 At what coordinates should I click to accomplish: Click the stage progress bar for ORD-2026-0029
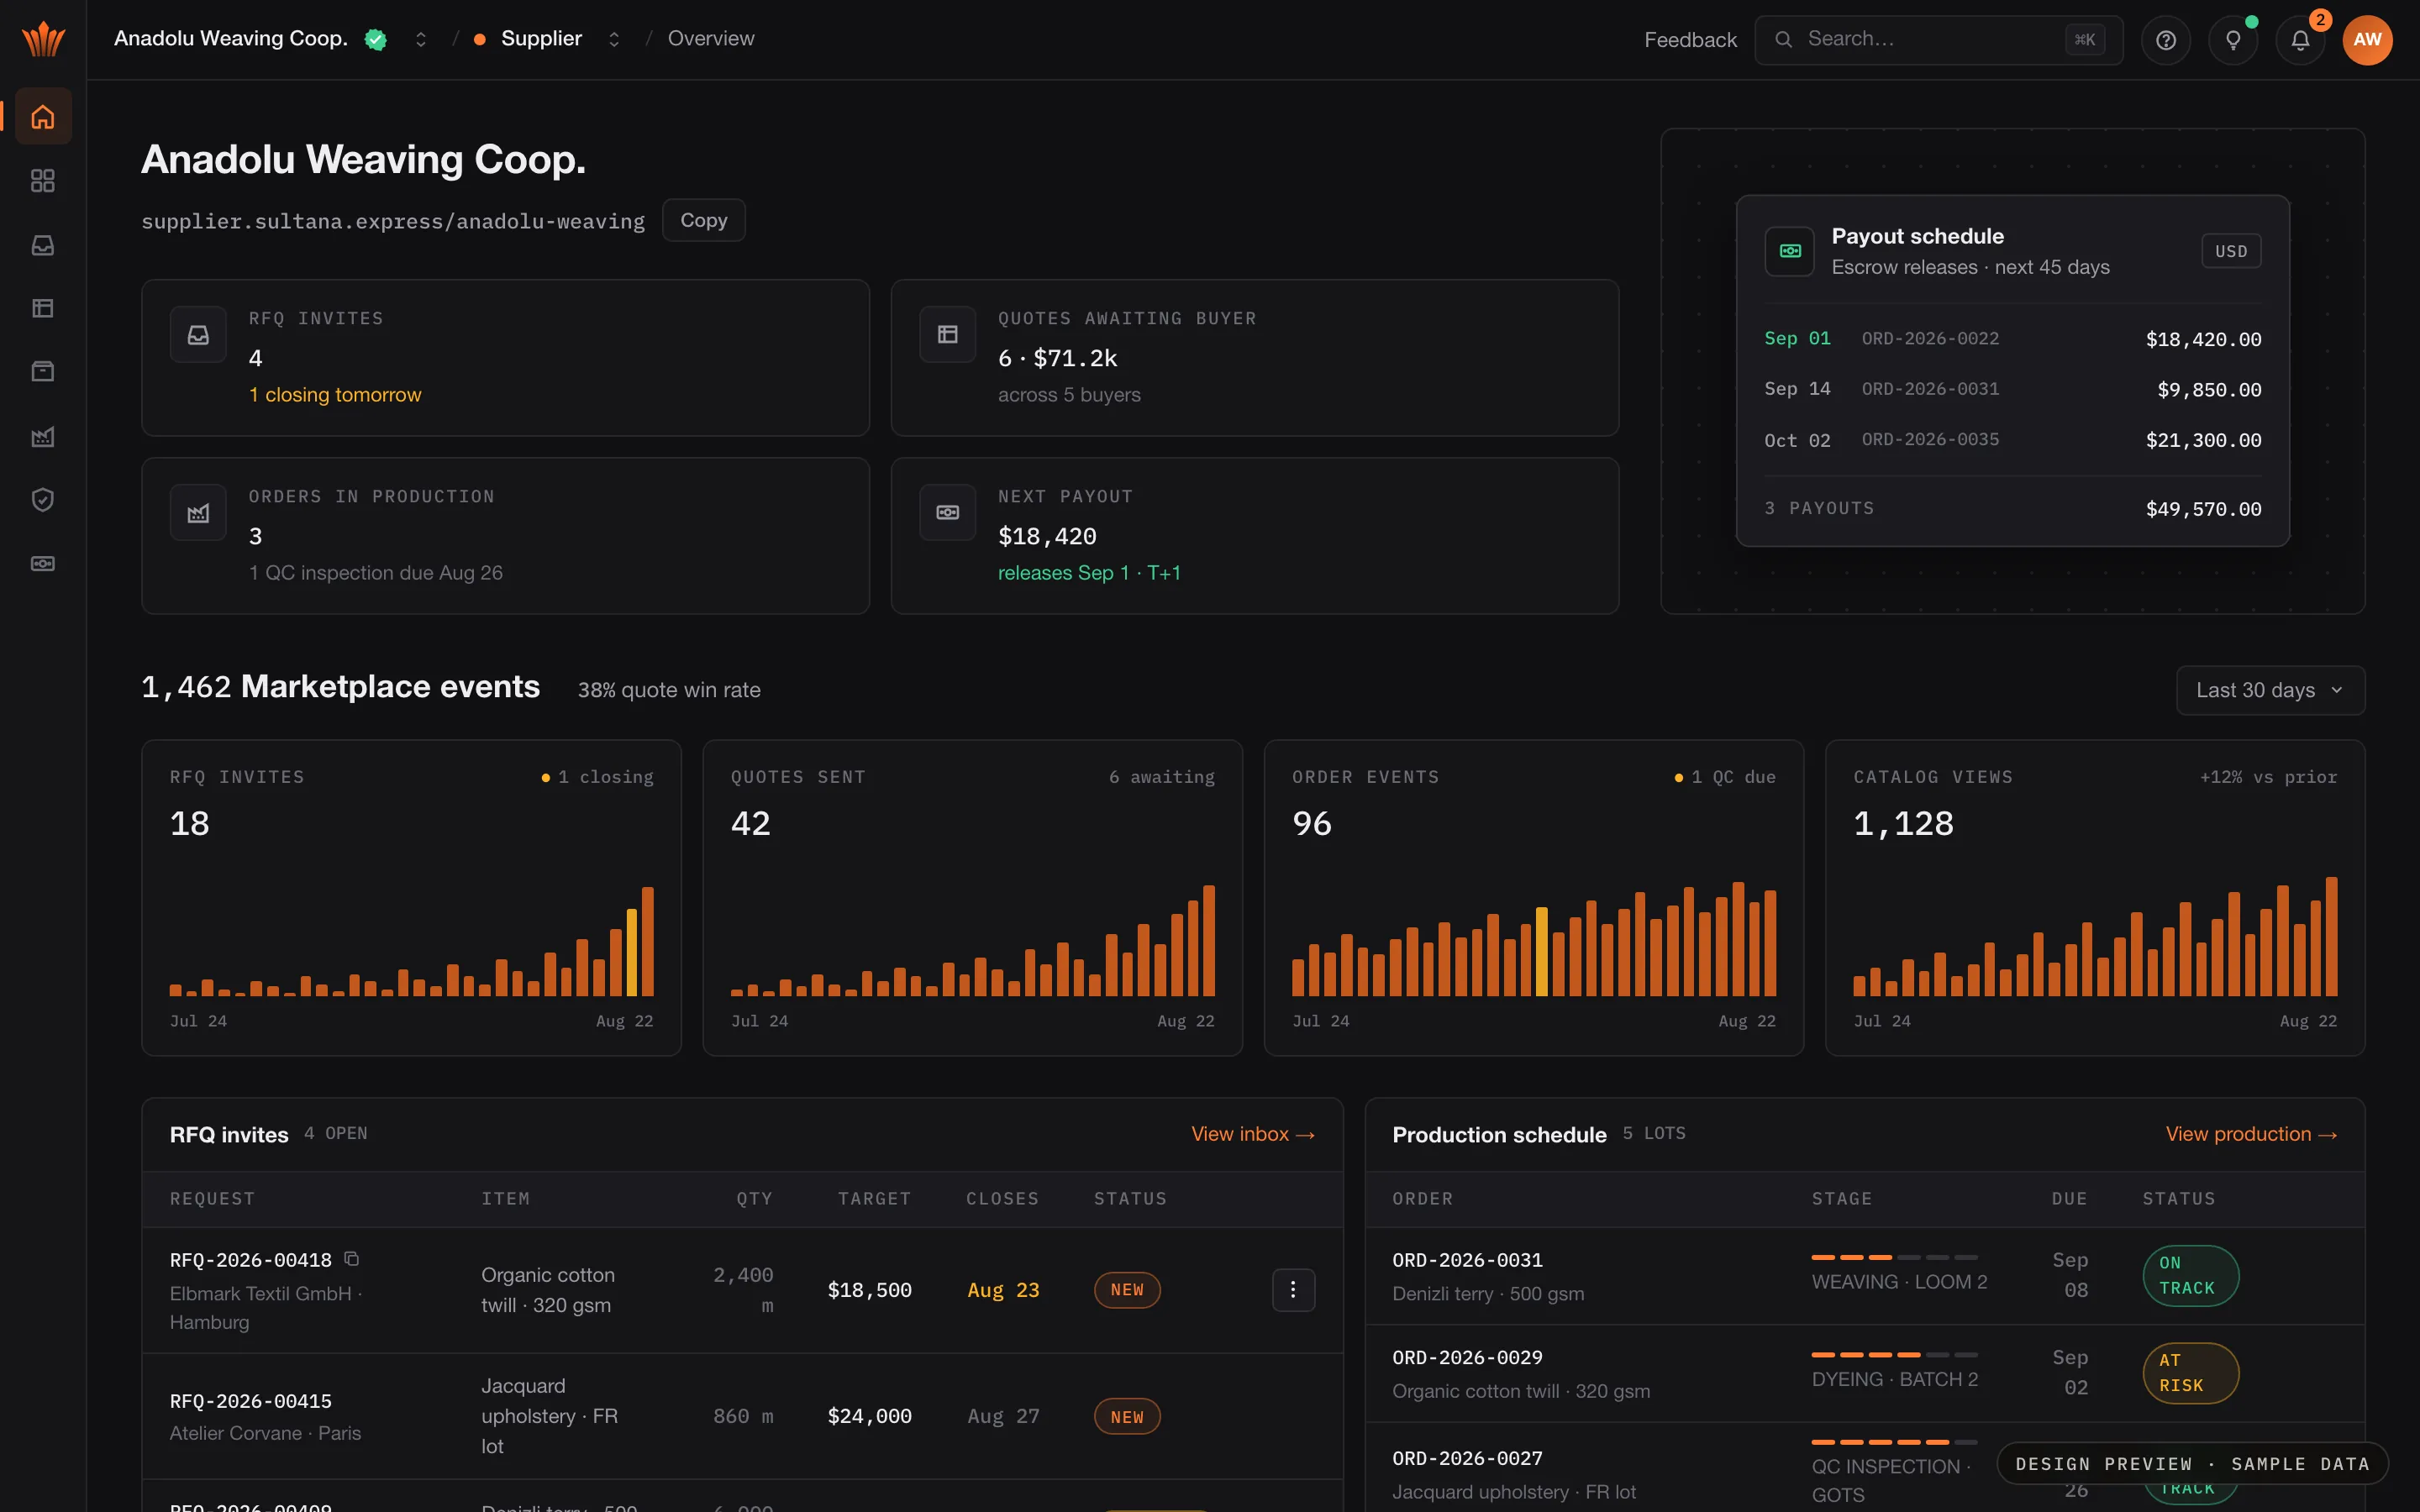1894,1354
